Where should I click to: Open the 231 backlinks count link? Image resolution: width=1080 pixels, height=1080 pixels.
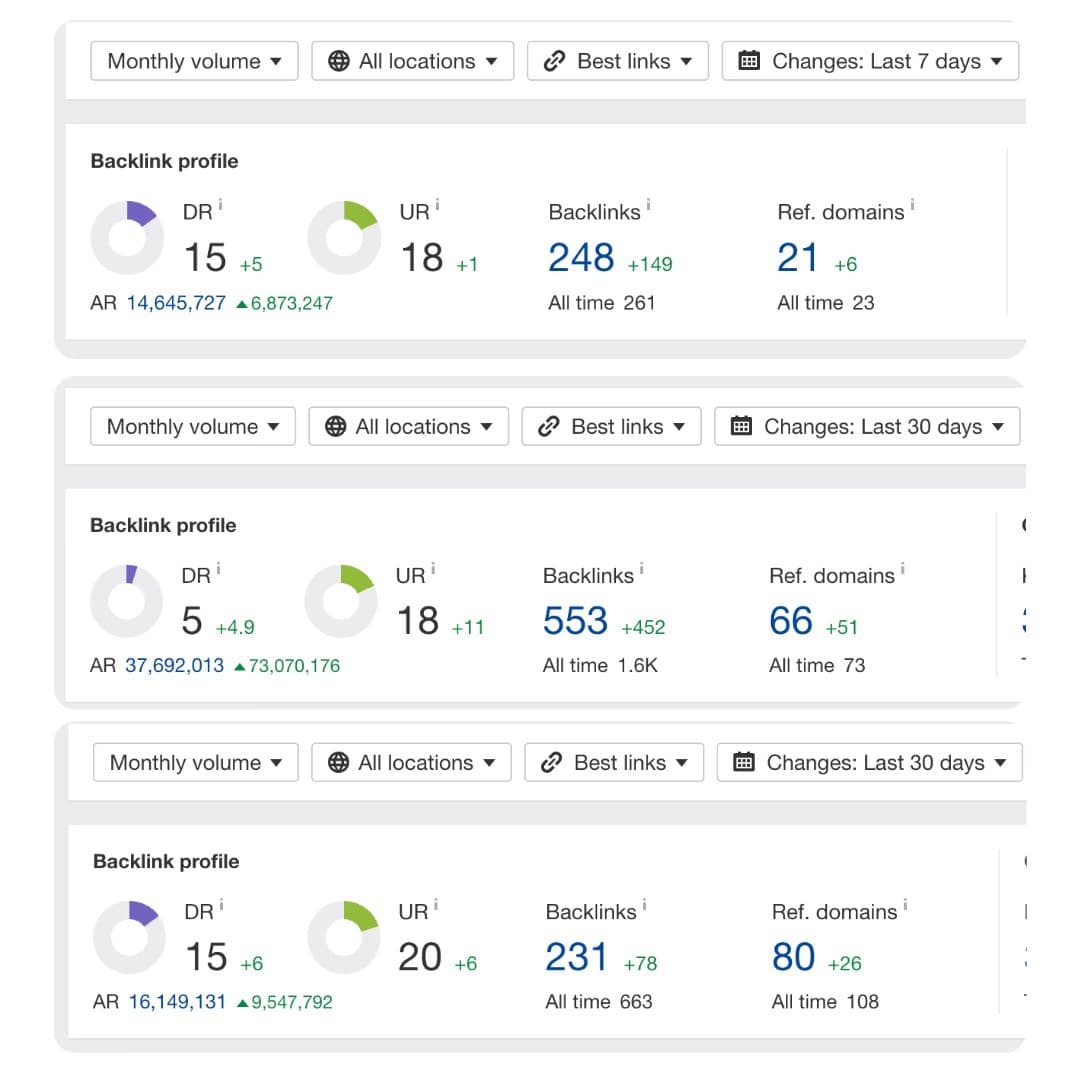pos(577,957)
